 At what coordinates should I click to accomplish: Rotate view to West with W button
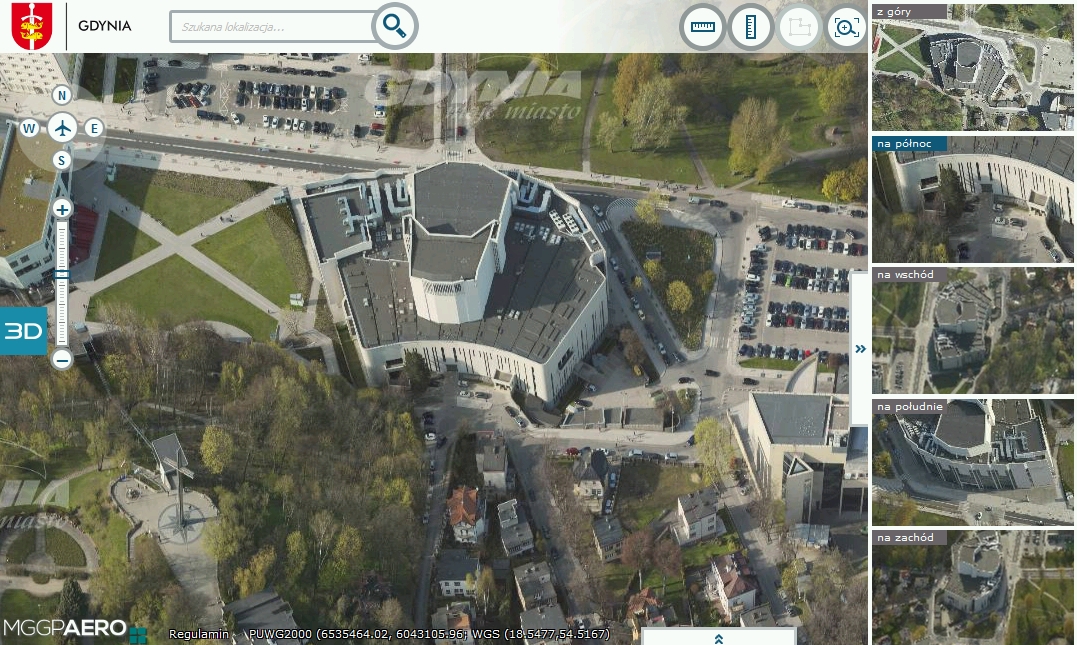pos(29,128)
